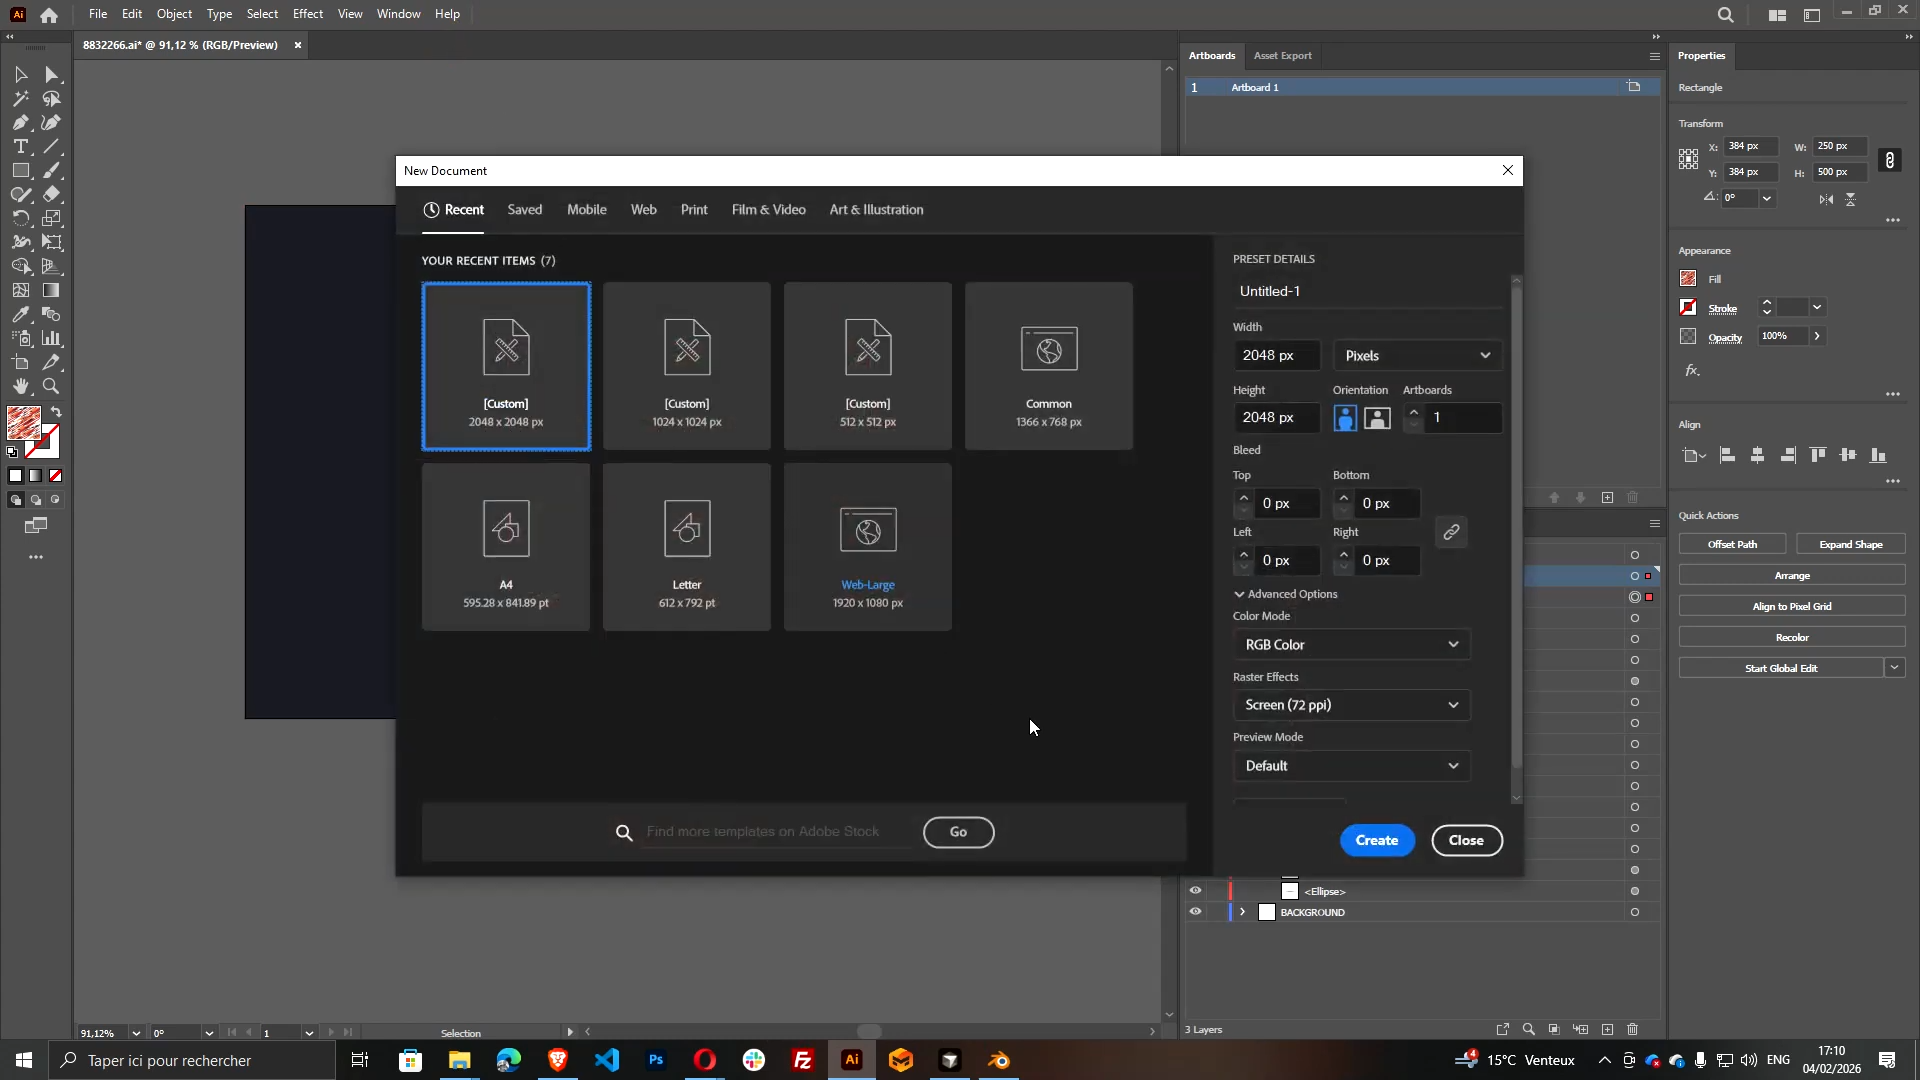
Task: Select the Zoom tool
Action: (x=51, y=386)
